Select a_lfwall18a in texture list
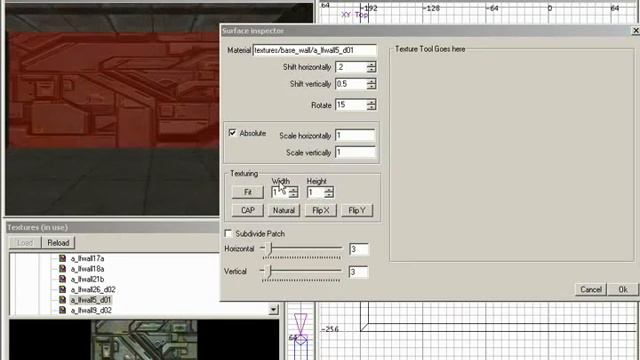Image resolution: width=640 pixels, height=360 pixels. pos(87,269)
